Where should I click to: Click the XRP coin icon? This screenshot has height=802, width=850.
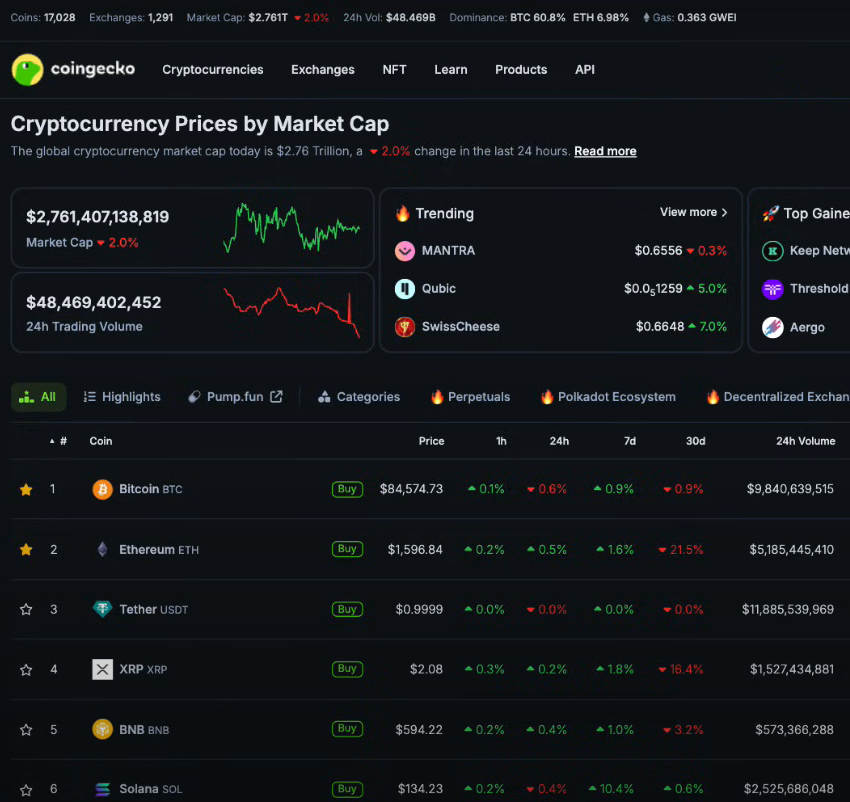(102, 669)
